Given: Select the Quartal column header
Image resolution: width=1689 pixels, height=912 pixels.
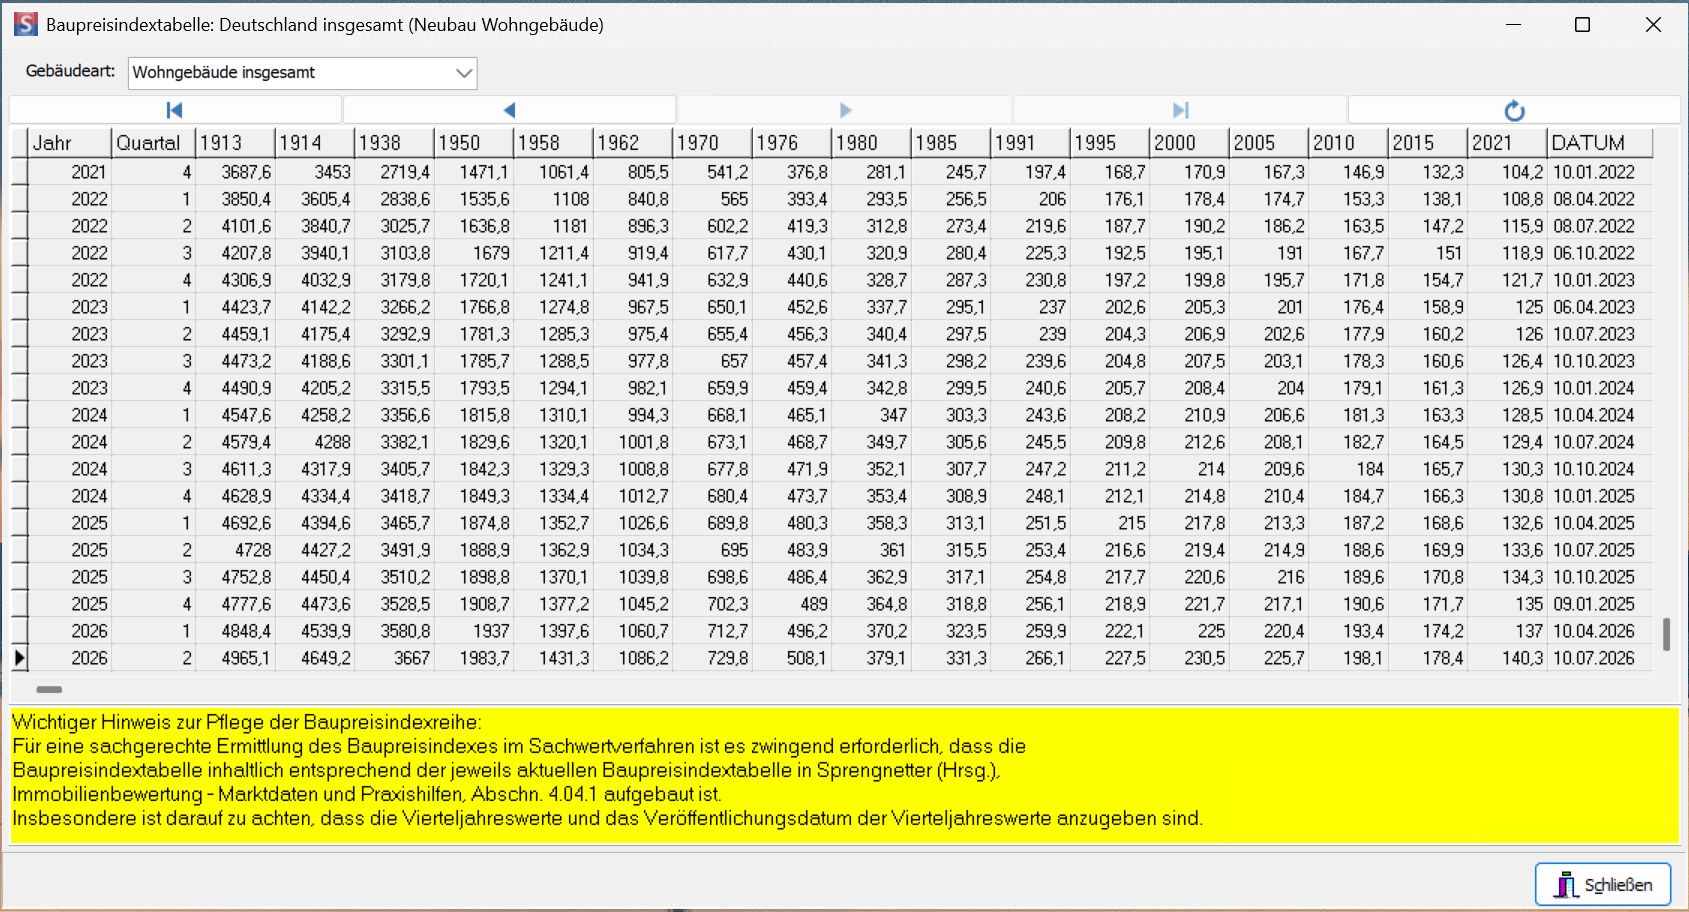Looking at the screenshot, I should click(154, 143).
